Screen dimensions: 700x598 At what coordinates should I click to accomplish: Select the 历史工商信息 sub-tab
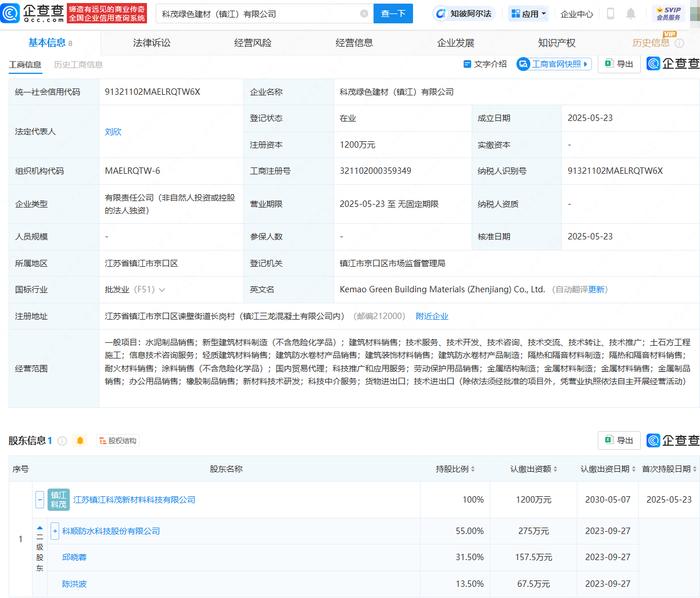tap(78, 65)
